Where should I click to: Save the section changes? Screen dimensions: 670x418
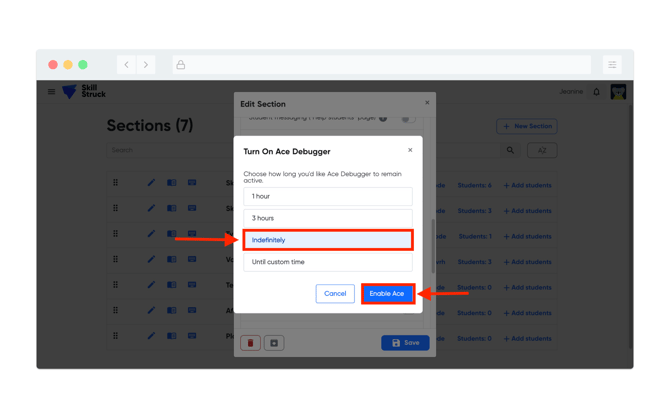[x=405, y=343]
